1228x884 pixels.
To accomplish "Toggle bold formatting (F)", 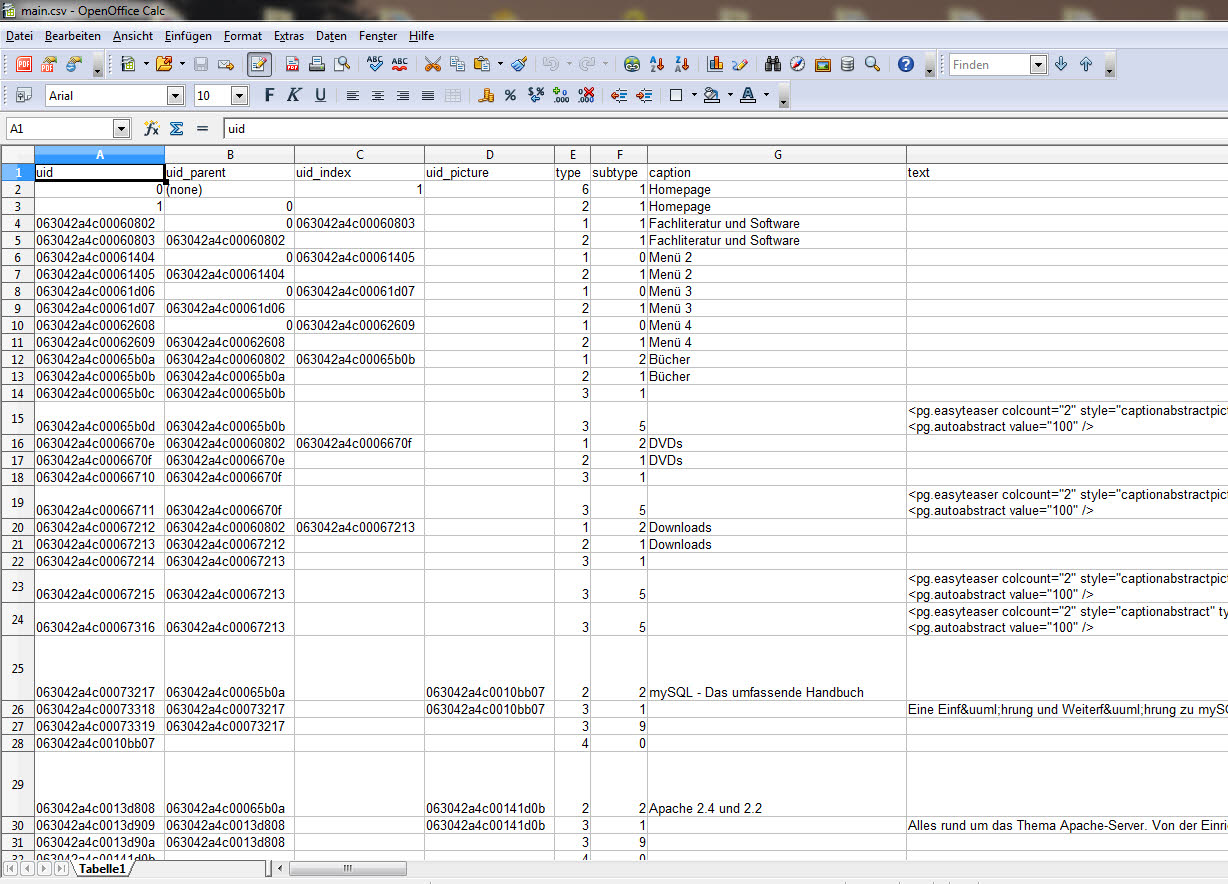I will click(x=268, y=95).
